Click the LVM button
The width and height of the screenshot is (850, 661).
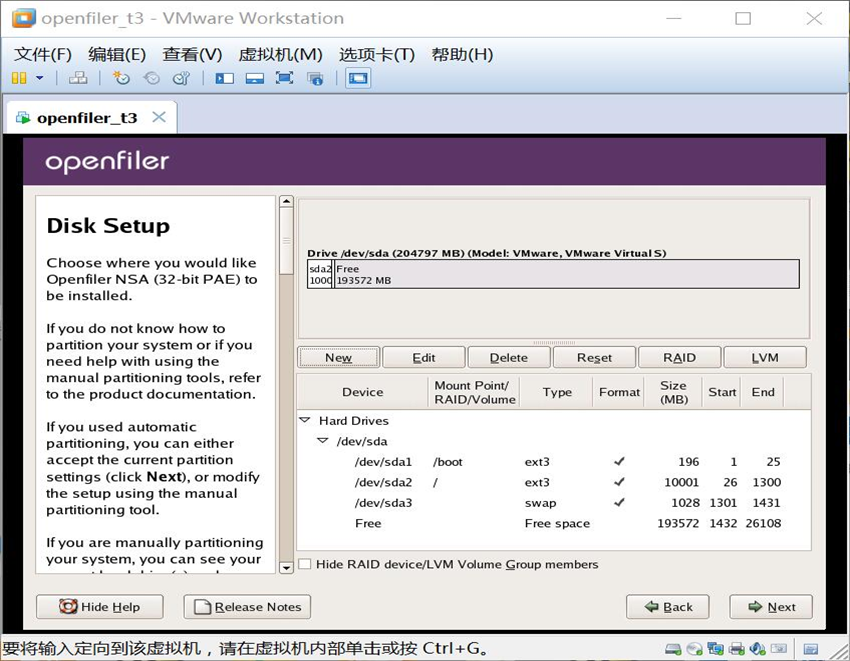[x=765, y=357]
